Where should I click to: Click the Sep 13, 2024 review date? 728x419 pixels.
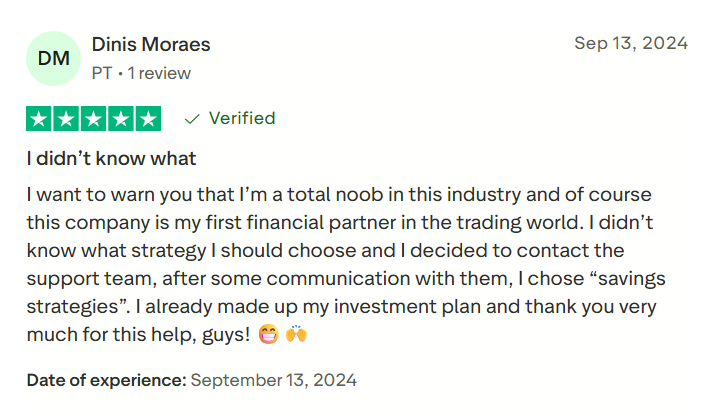coord(631,43)
